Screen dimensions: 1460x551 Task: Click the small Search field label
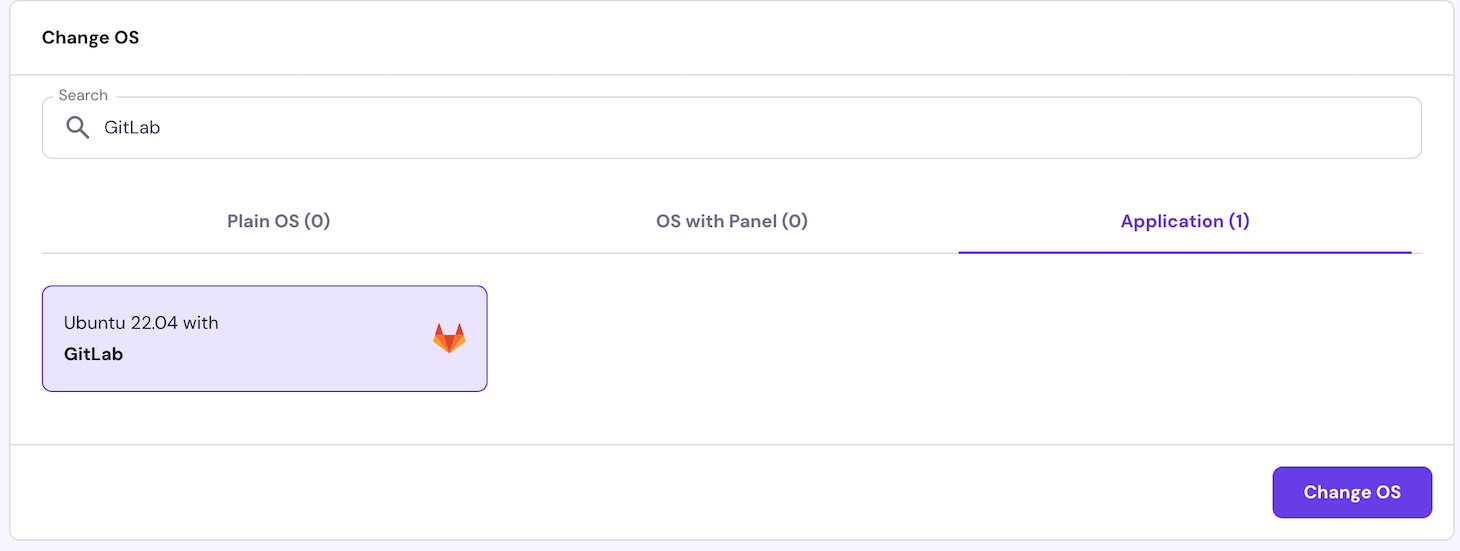[x=83, y=95]
